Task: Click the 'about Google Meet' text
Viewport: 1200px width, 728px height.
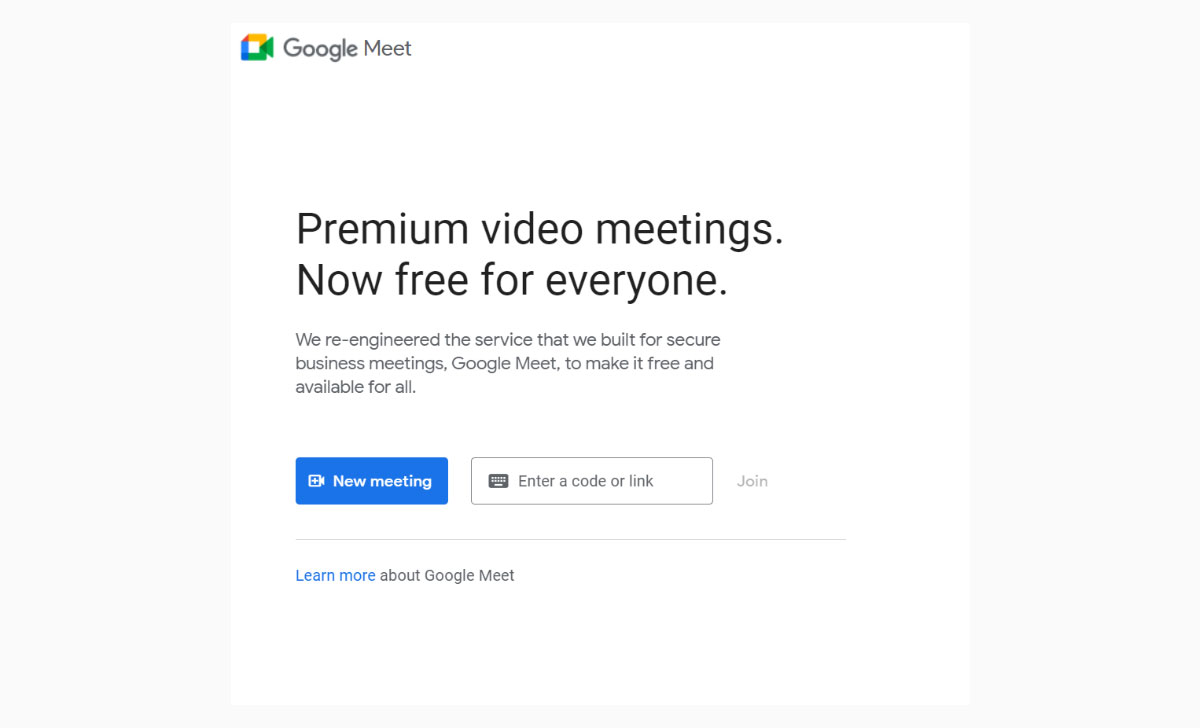Action: (x=447, y=576)
